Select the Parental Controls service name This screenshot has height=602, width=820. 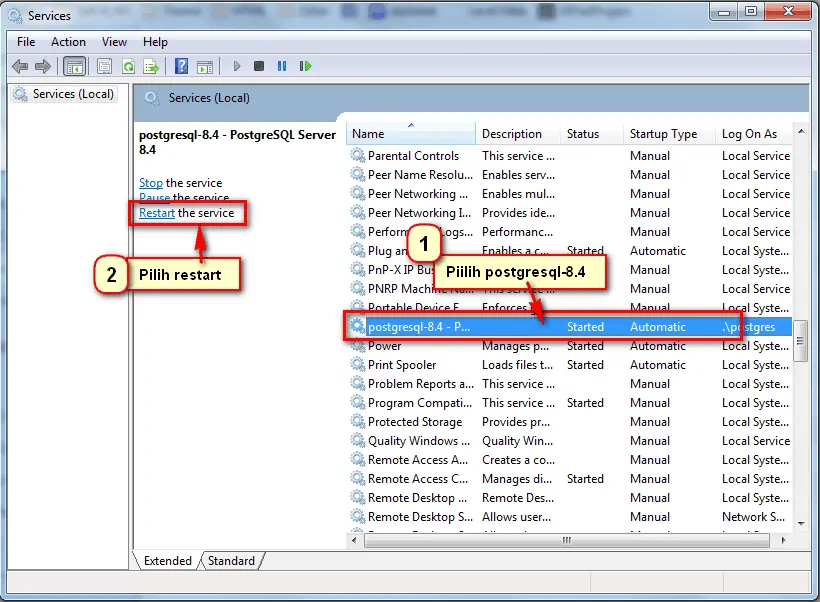tap(413, 156)
